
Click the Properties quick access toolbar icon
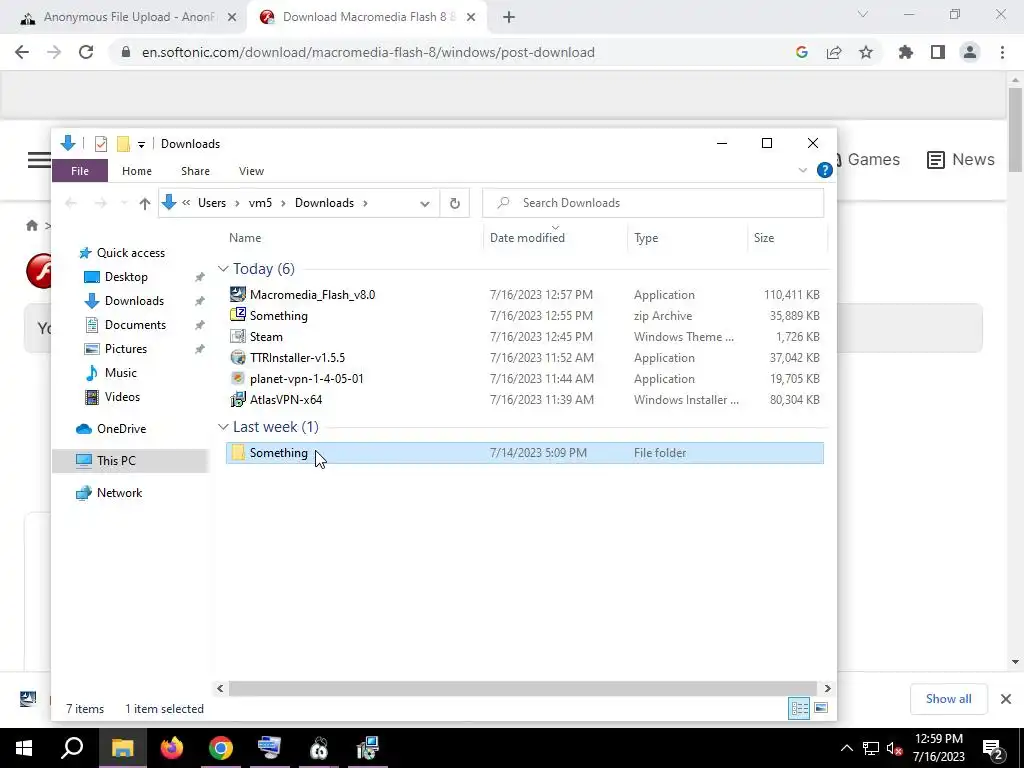(101, 144)
